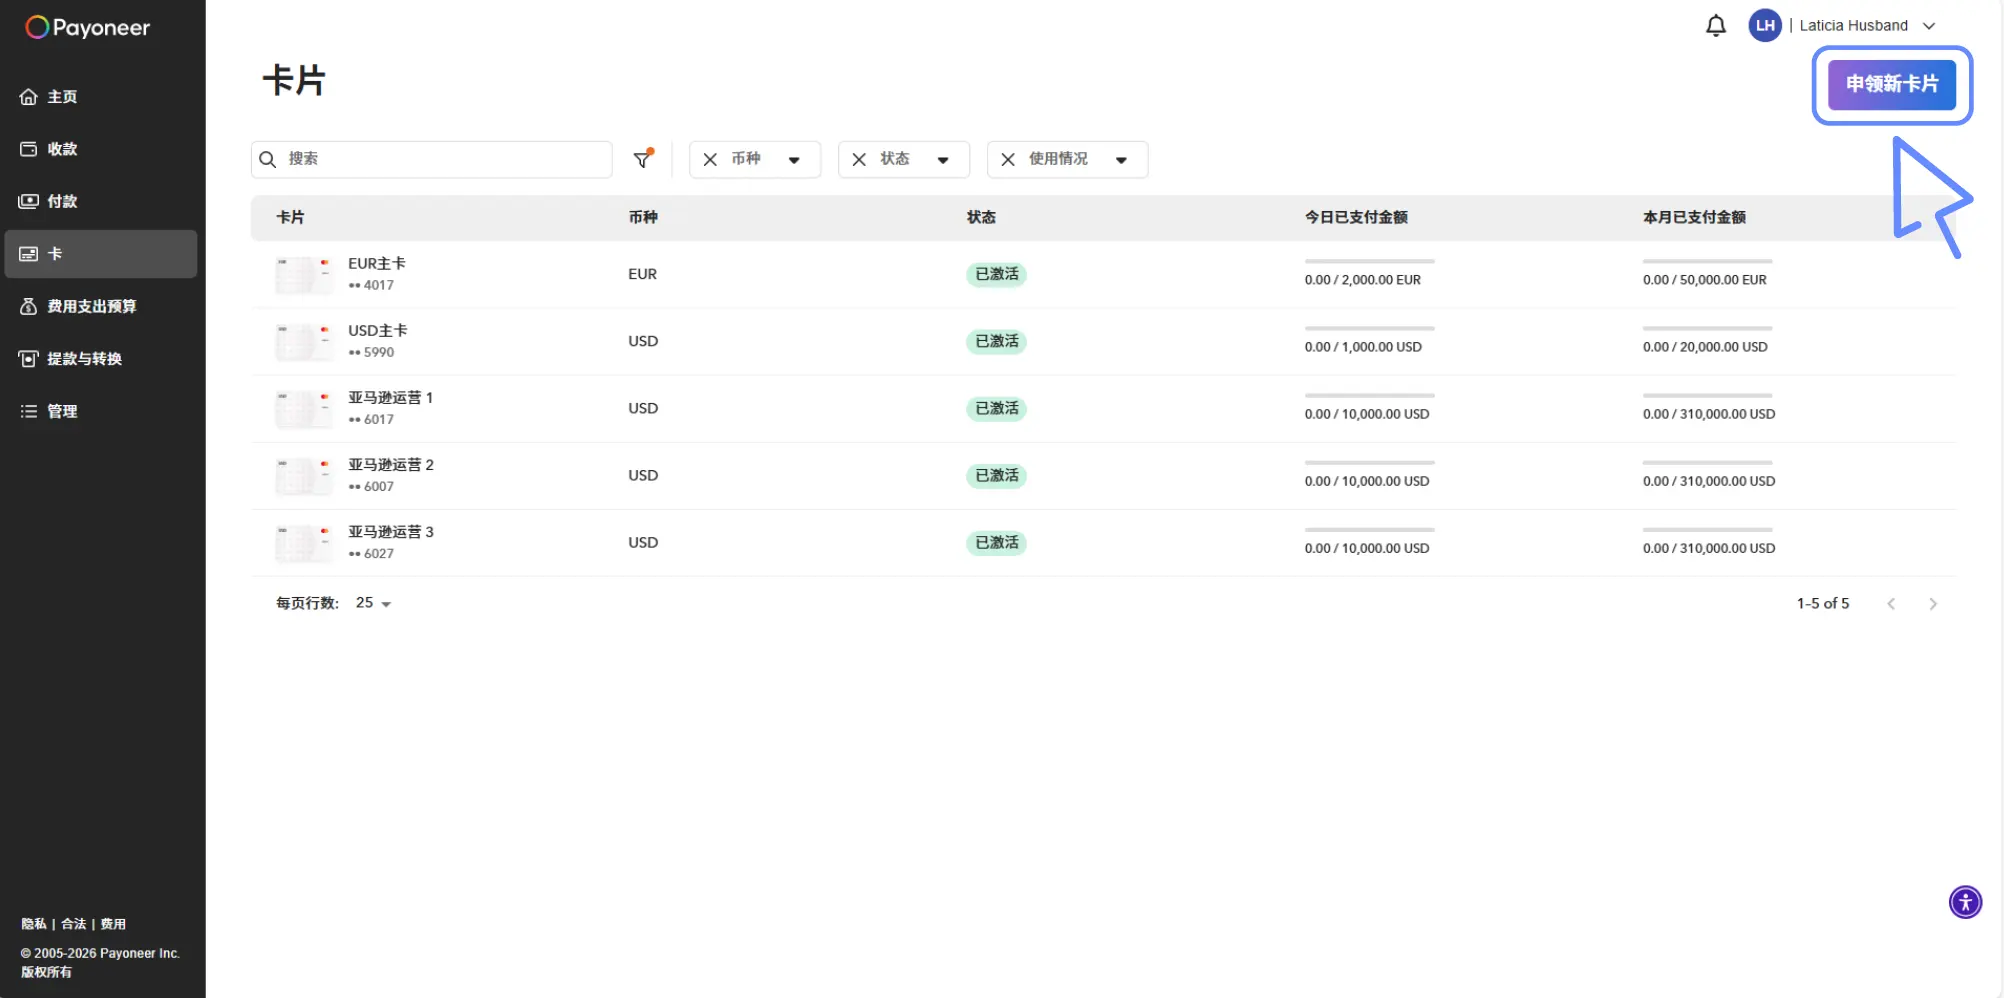The width and height of the screenshot is (2004, 998).
Task: Click the 0.00 / 50,000.00 EUR monthly amount
Action: 1704,280
